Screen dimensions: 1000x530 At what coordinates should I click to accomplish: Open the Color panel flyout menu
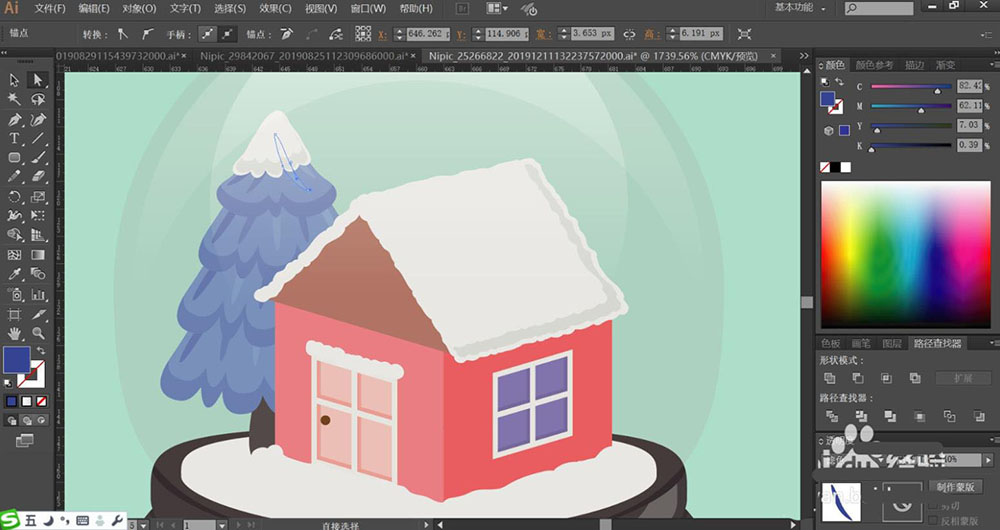(994, 64)
